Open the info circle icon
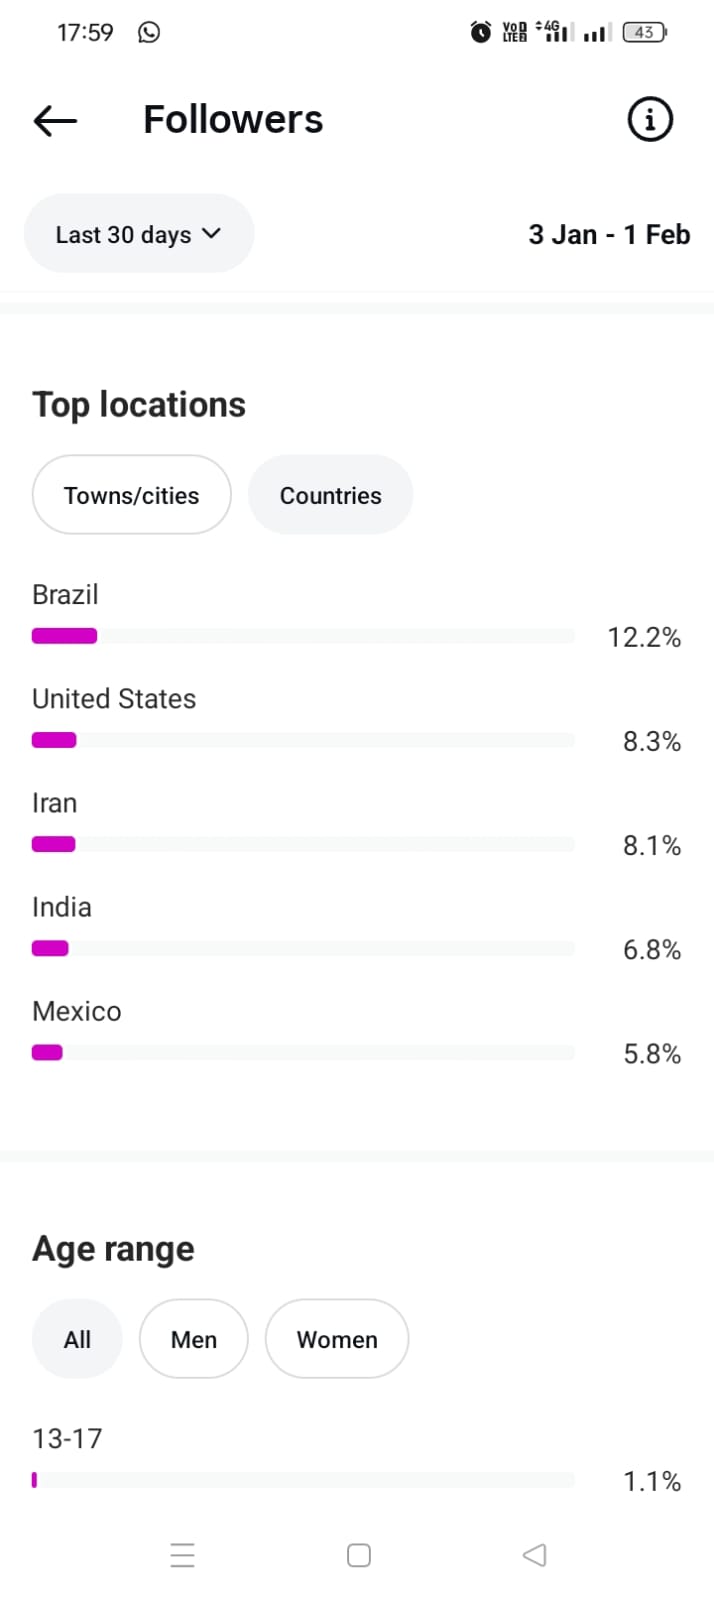The height and width of the screenshot is (1599, 714). click(x=649, y=120)
